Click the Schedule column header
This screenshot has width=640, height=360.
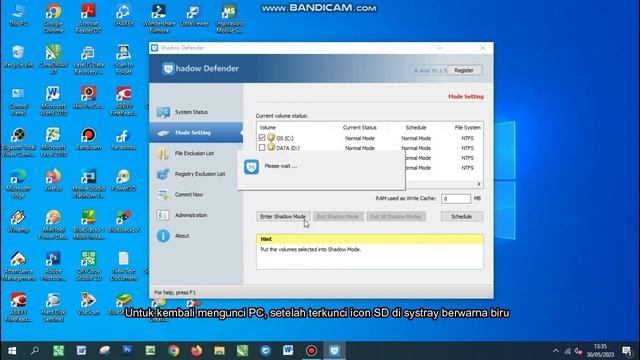[x=416, y=127]
